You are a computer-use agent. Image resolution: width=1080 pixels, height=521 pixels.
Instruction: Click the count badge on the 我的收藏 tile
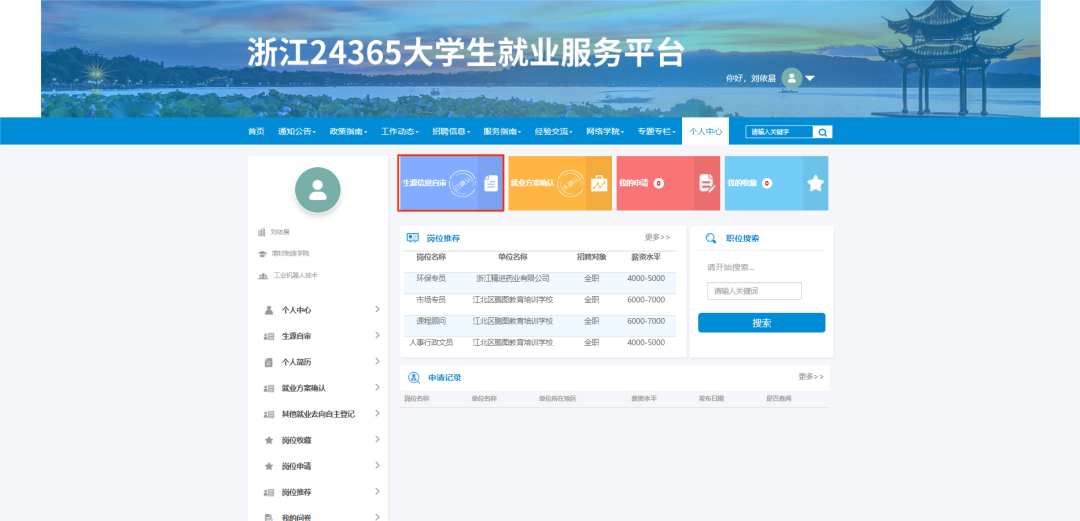point(767,183)
